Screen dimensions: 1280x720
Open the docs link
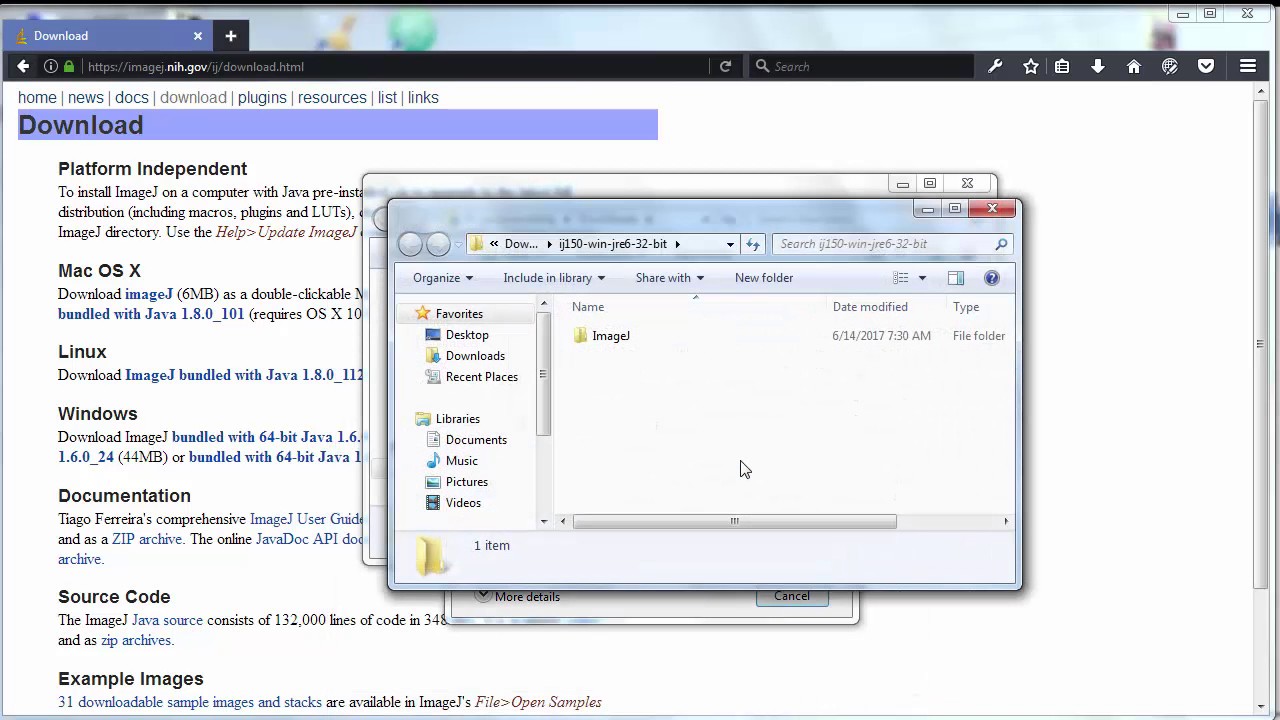point(132,98)
